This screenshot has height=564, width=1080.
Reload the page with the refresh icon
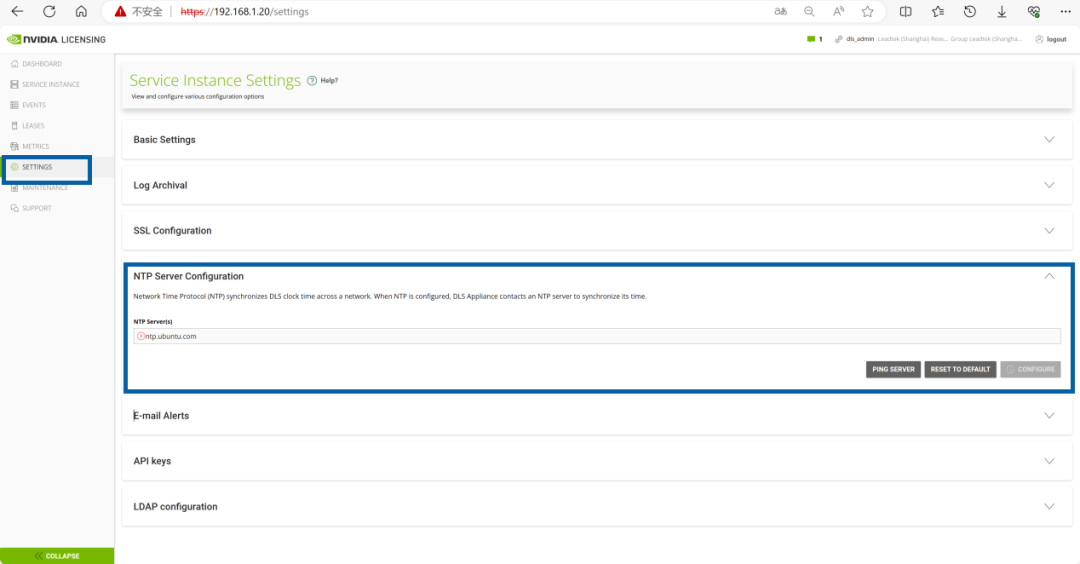tap(49, 11)
